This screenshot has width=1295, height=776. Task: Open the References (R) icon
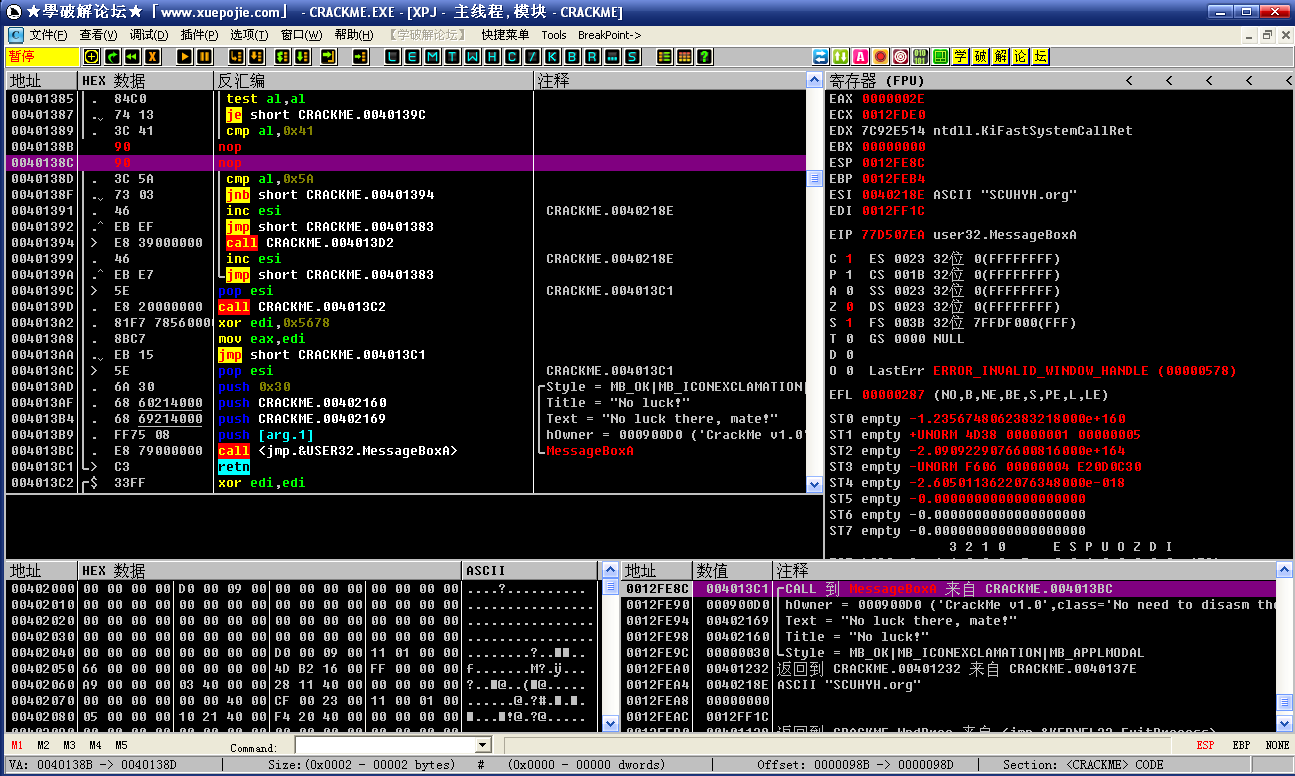point(592,57)
